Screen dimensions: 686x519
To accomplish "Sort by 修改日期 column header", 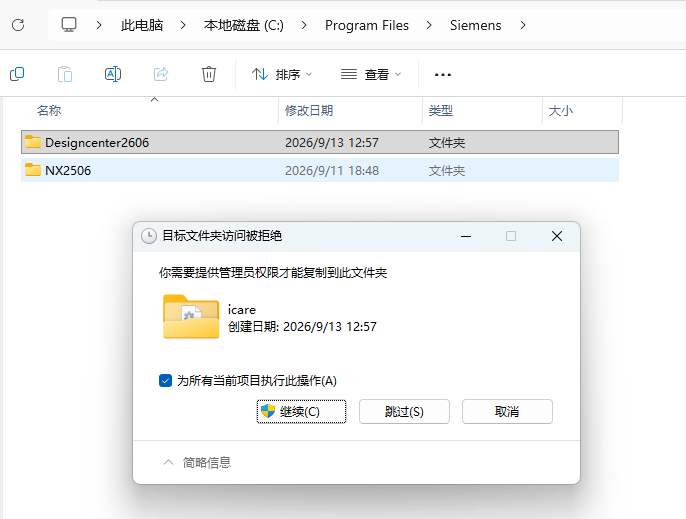I will 309,110.
